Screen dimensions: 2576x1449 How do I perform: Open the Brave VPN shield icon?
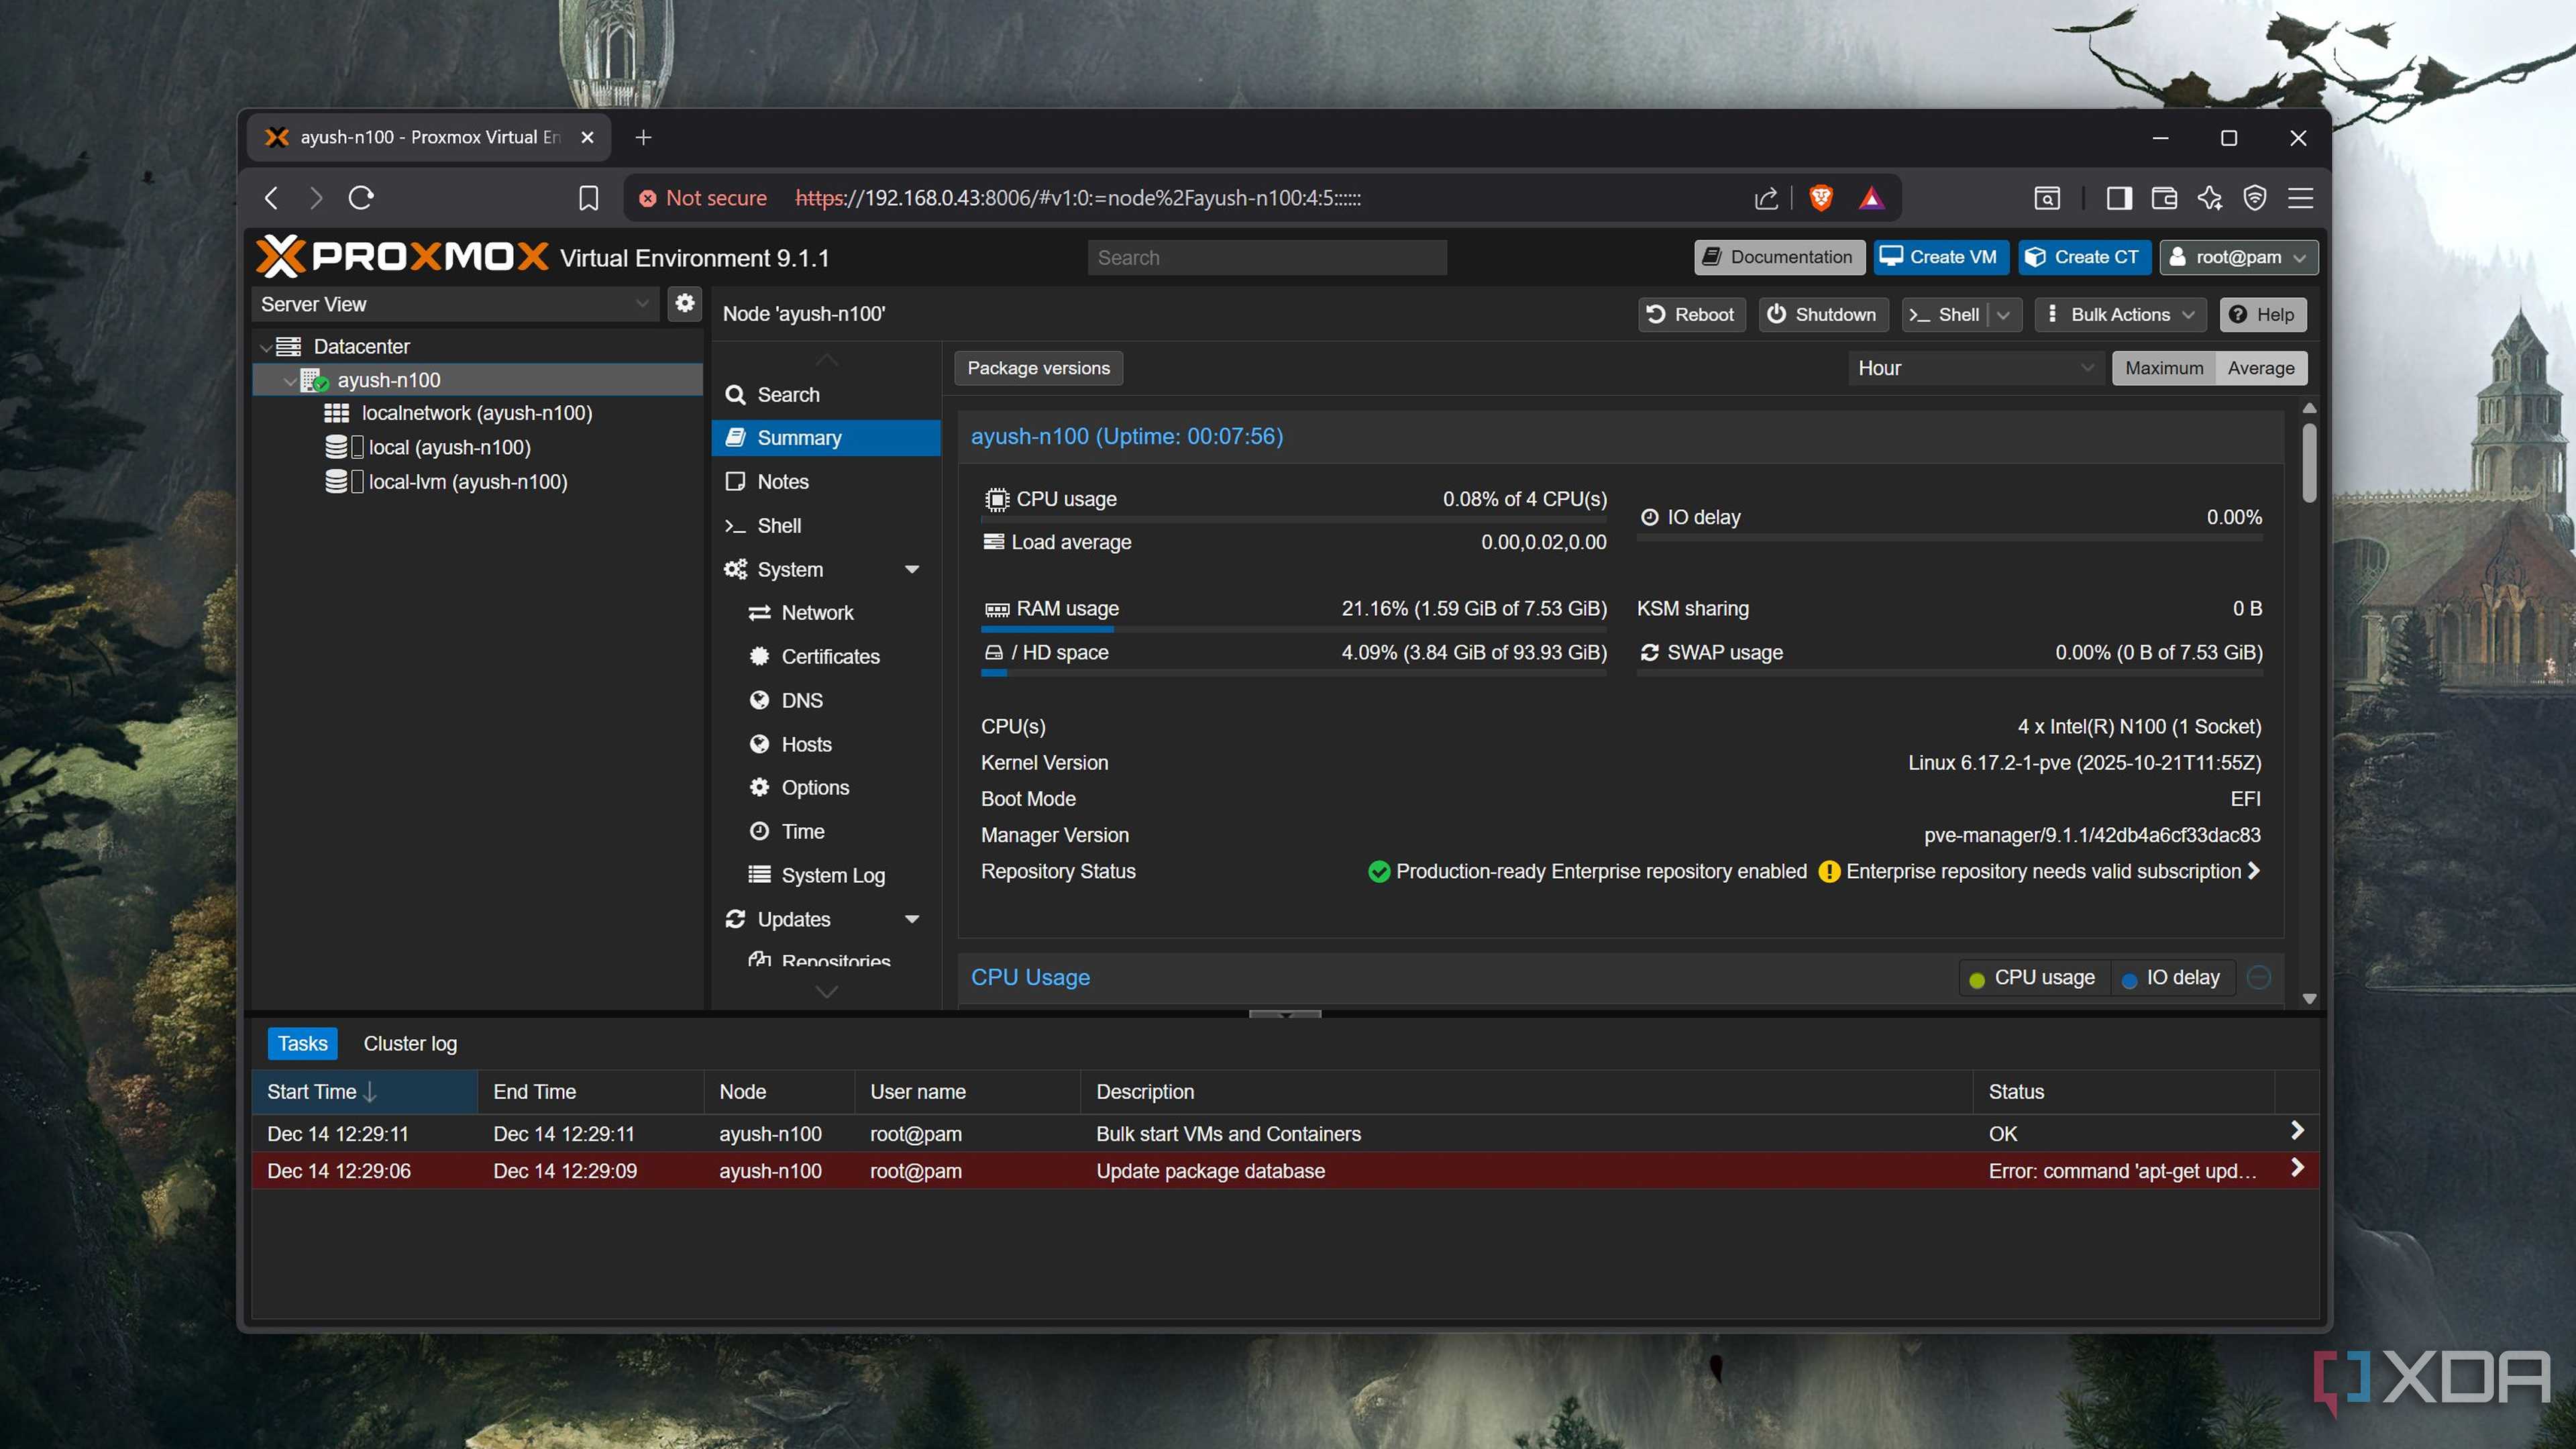point(2254,198)
